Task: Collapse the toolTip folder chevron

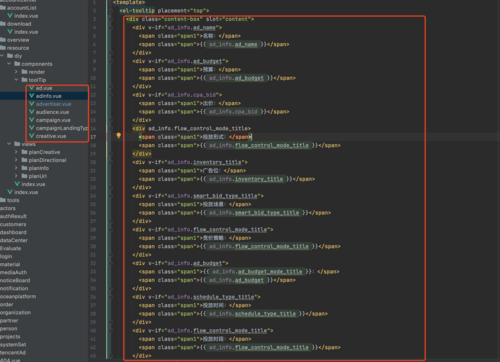Action: (x=16, y=80)
